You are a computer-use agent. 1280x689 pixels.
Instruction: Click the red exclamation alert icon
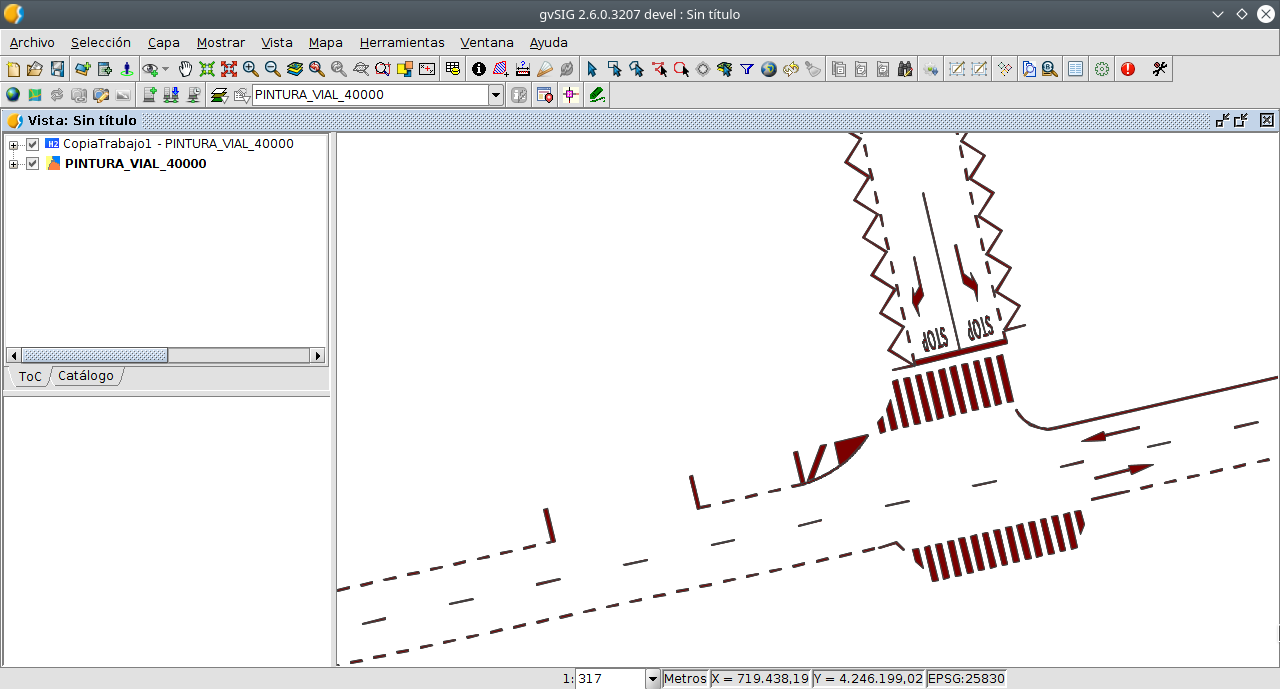tap(1128, 69)
